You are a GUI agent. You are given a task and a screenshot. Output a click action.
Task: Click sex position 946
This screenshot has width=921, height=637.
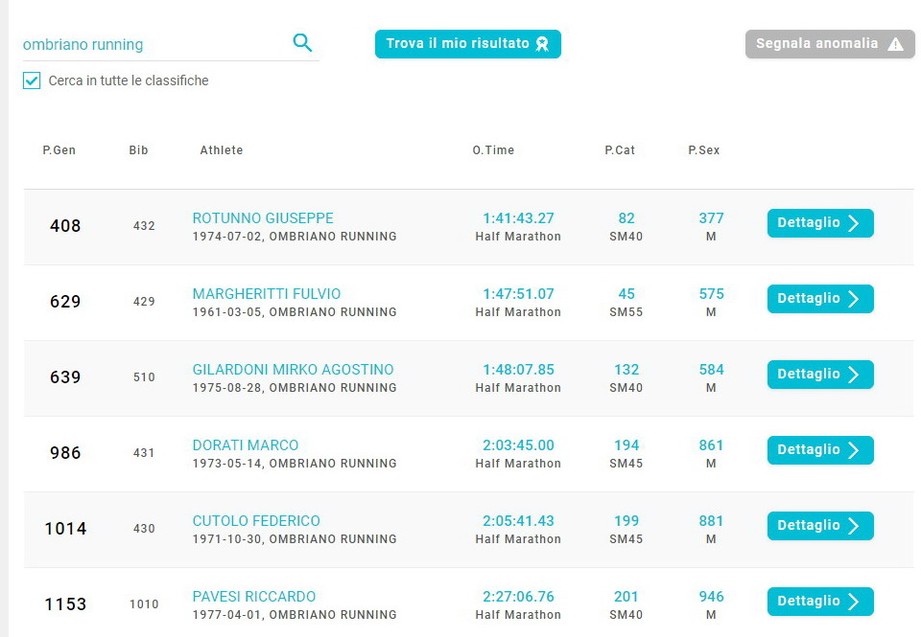click(711, 596)
